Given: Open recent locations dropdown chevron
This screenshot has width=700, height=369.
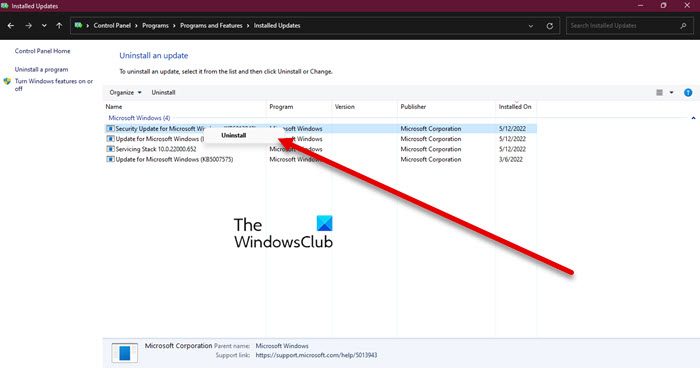Looking at the screenshot, I should tap(44, 26).
